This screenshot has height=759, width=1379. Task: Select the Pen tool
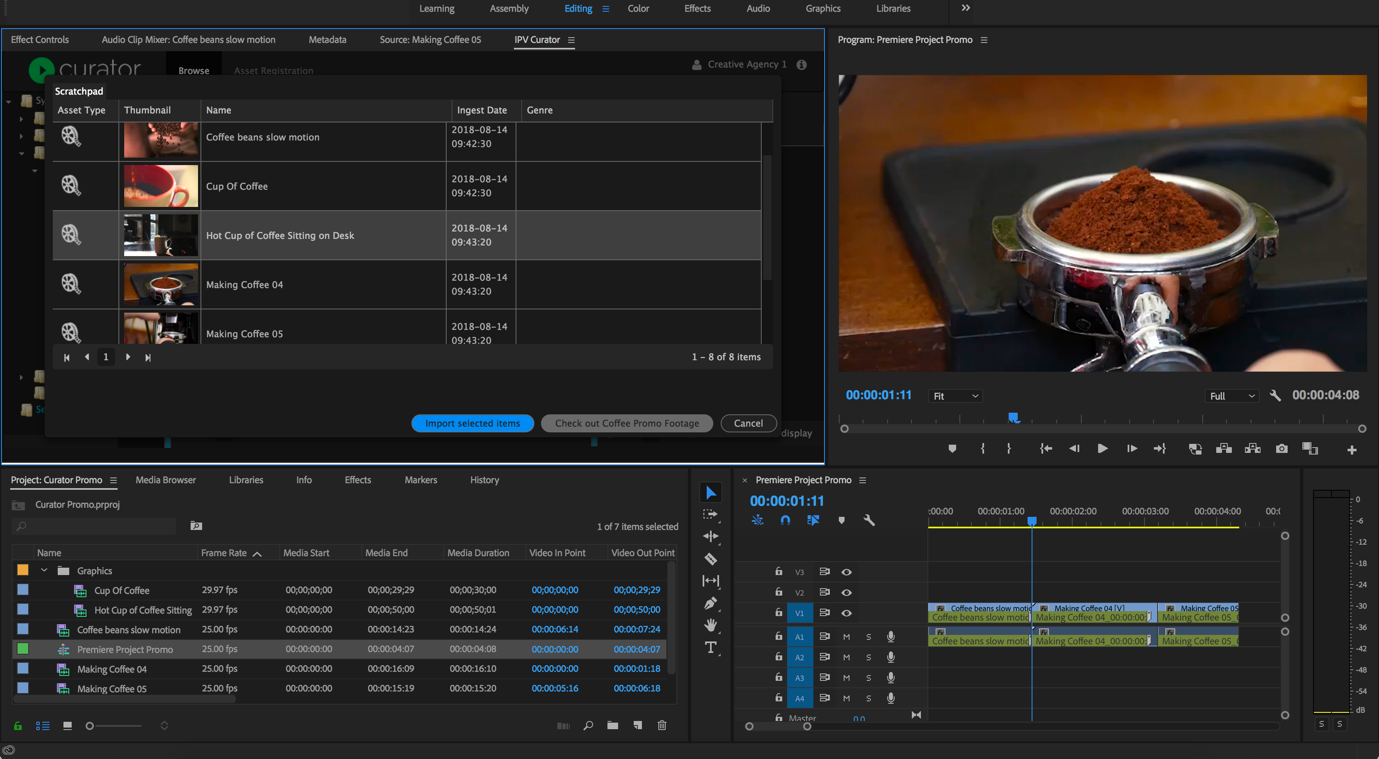(710, 603)
